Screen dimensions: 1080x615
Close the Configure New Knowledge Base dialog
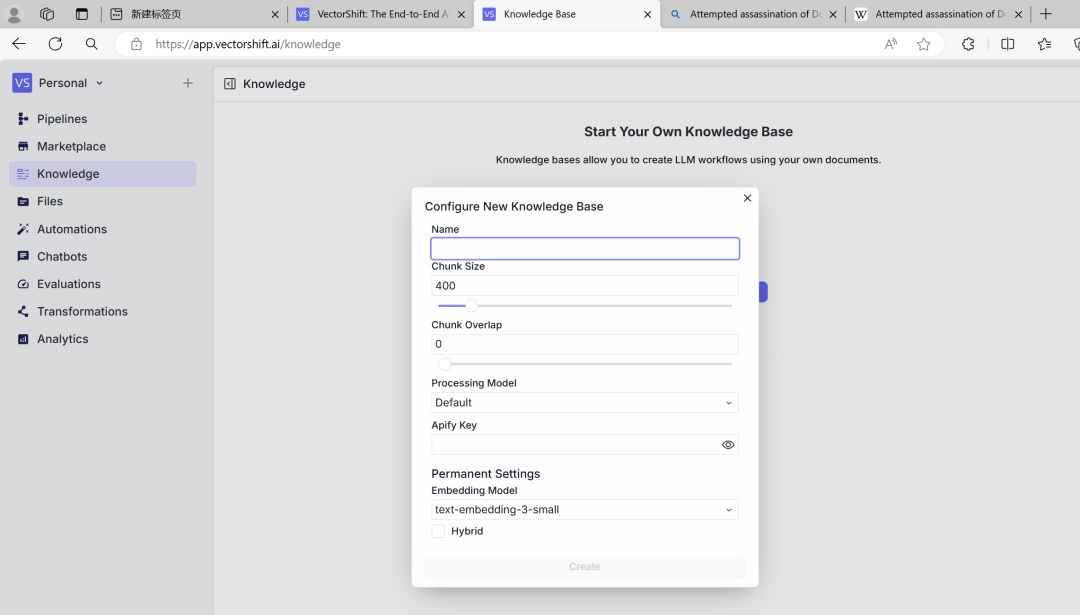pos(747,198)
